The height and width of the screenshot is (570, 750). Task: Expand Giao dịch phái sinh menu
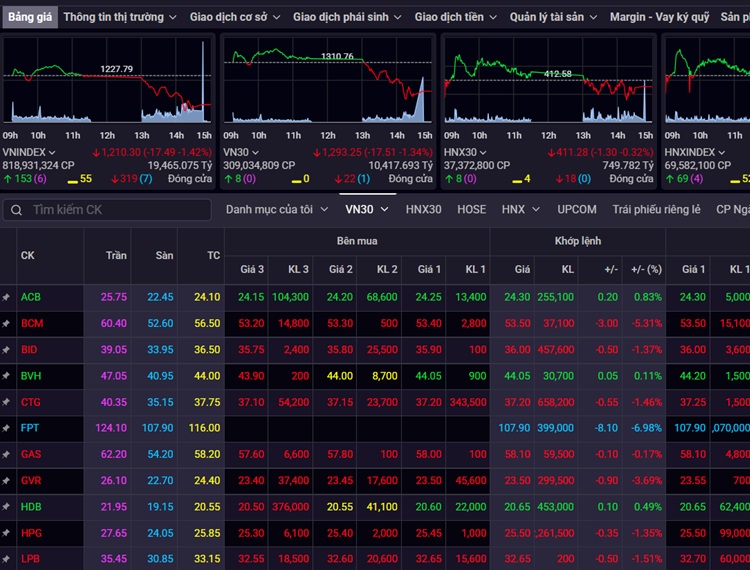(x=347, y=17)
